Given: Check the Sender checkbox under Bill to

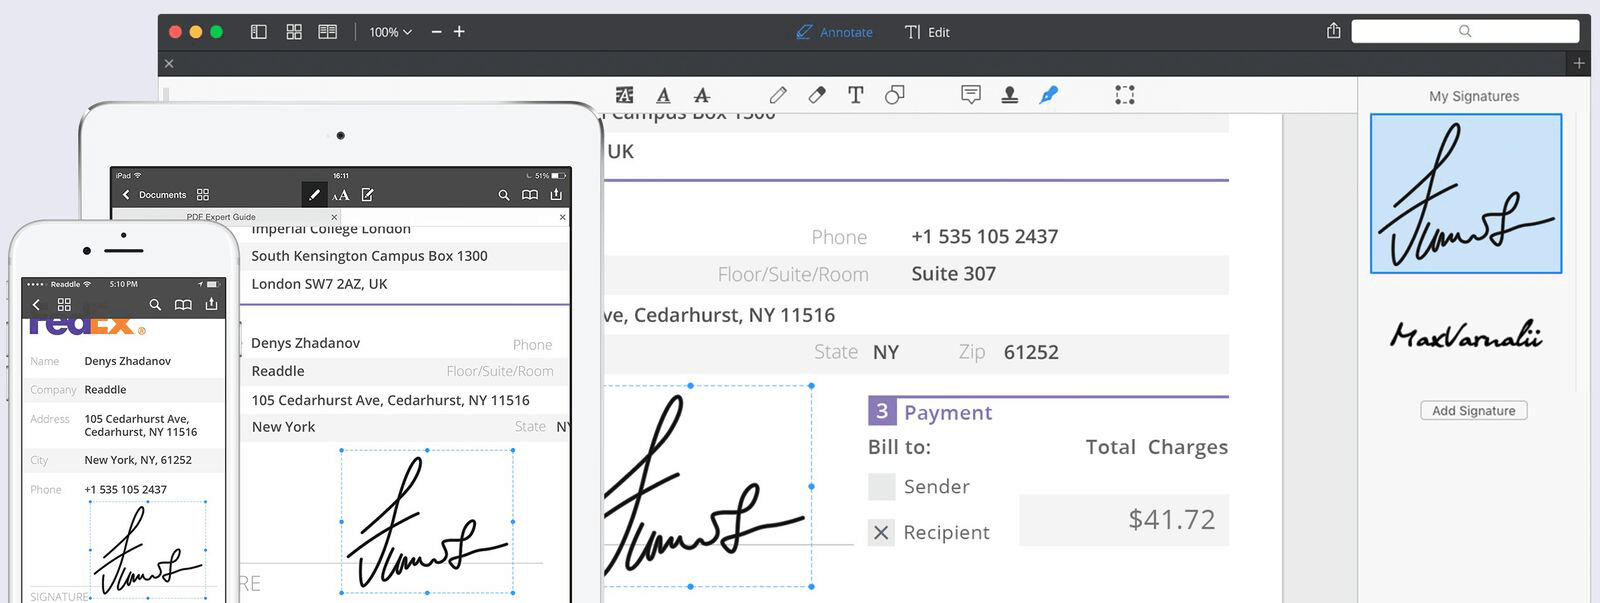Looking at the screenshot, I should (x=881, y=487).
